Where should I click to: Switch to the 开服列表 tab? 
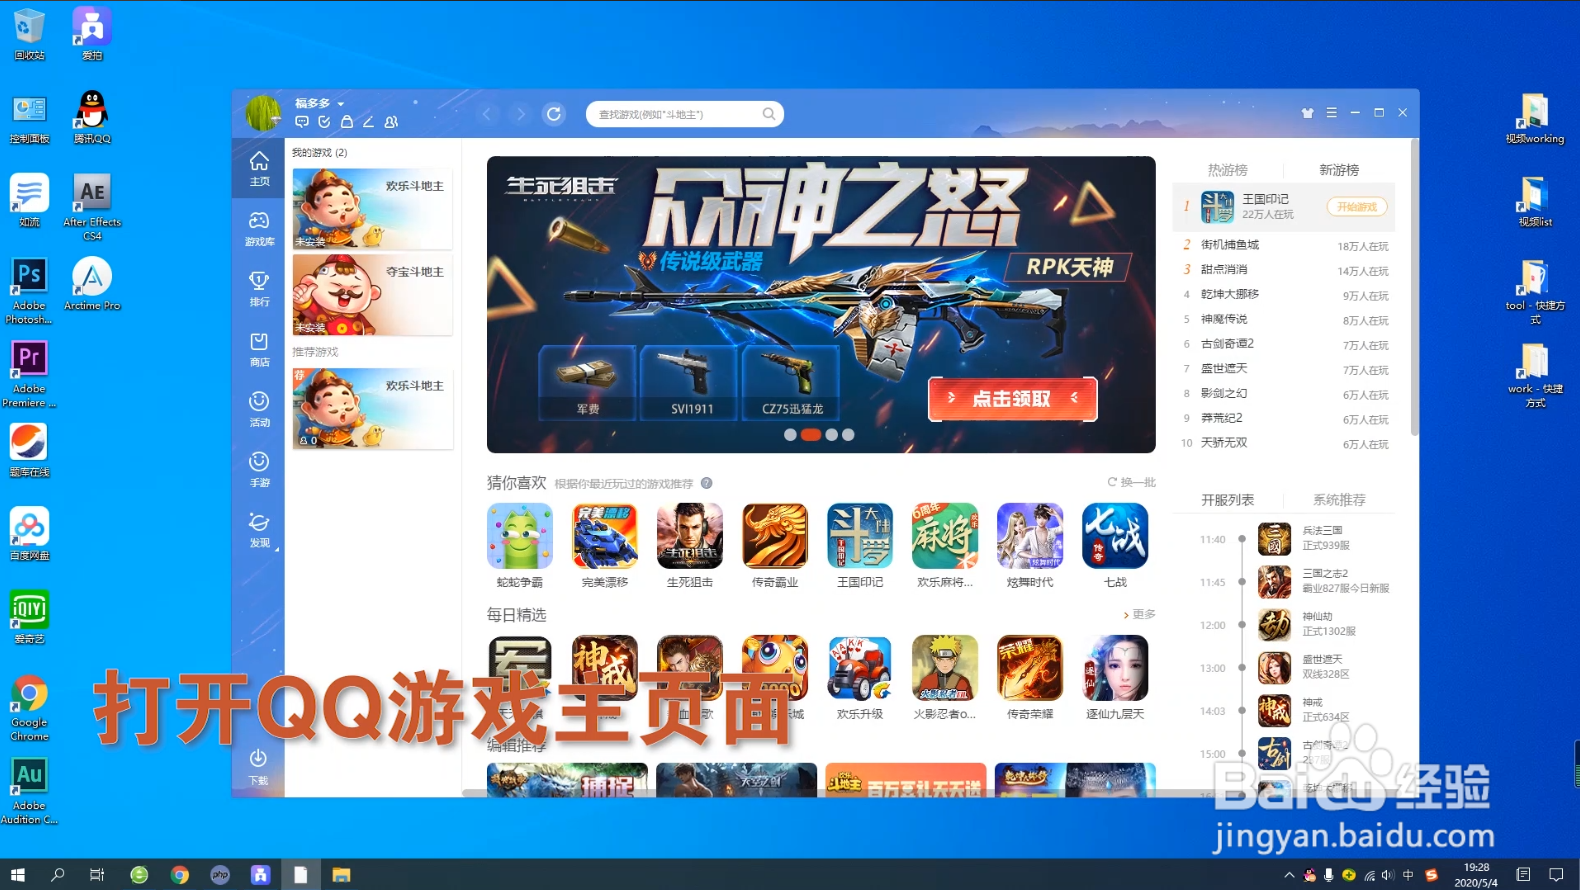pos(1227,500)
